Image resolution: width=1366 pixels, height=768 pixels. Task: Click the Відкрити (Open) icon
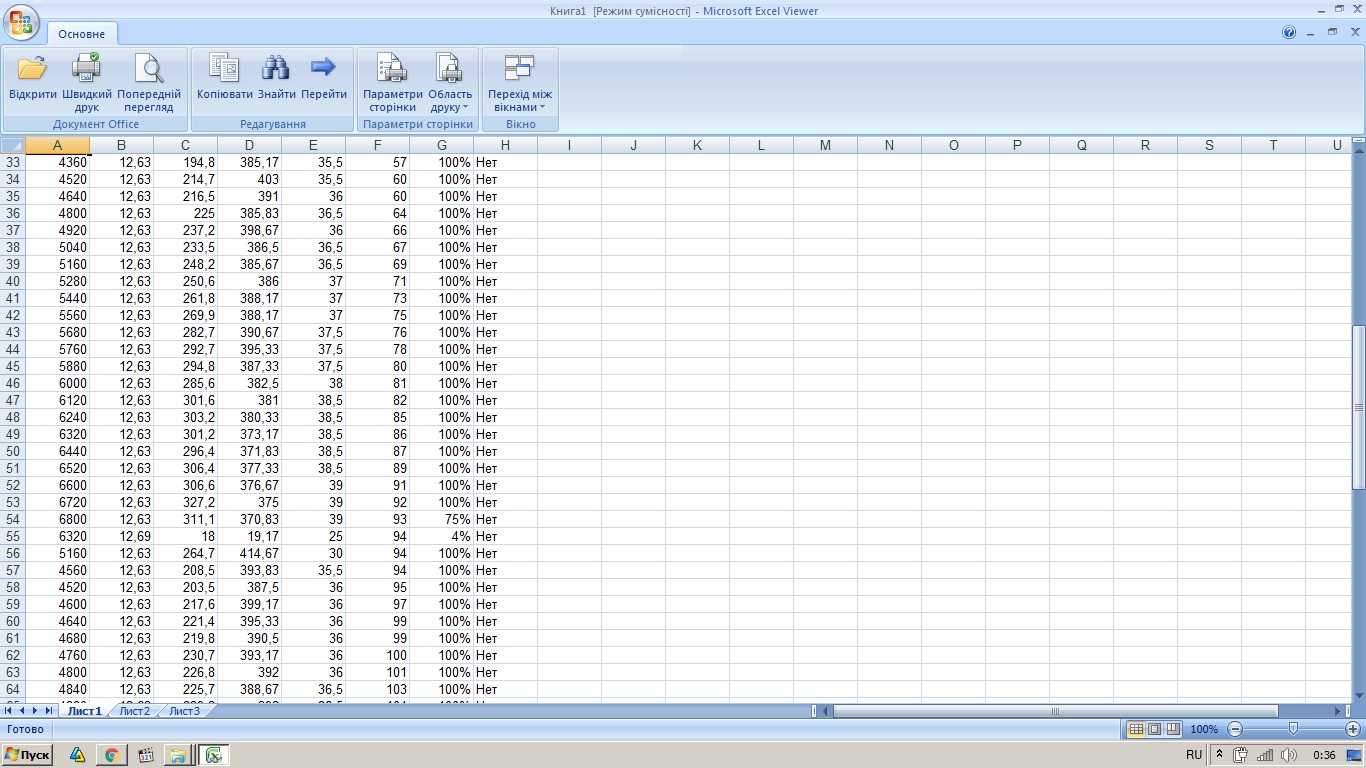pos(32,68)
